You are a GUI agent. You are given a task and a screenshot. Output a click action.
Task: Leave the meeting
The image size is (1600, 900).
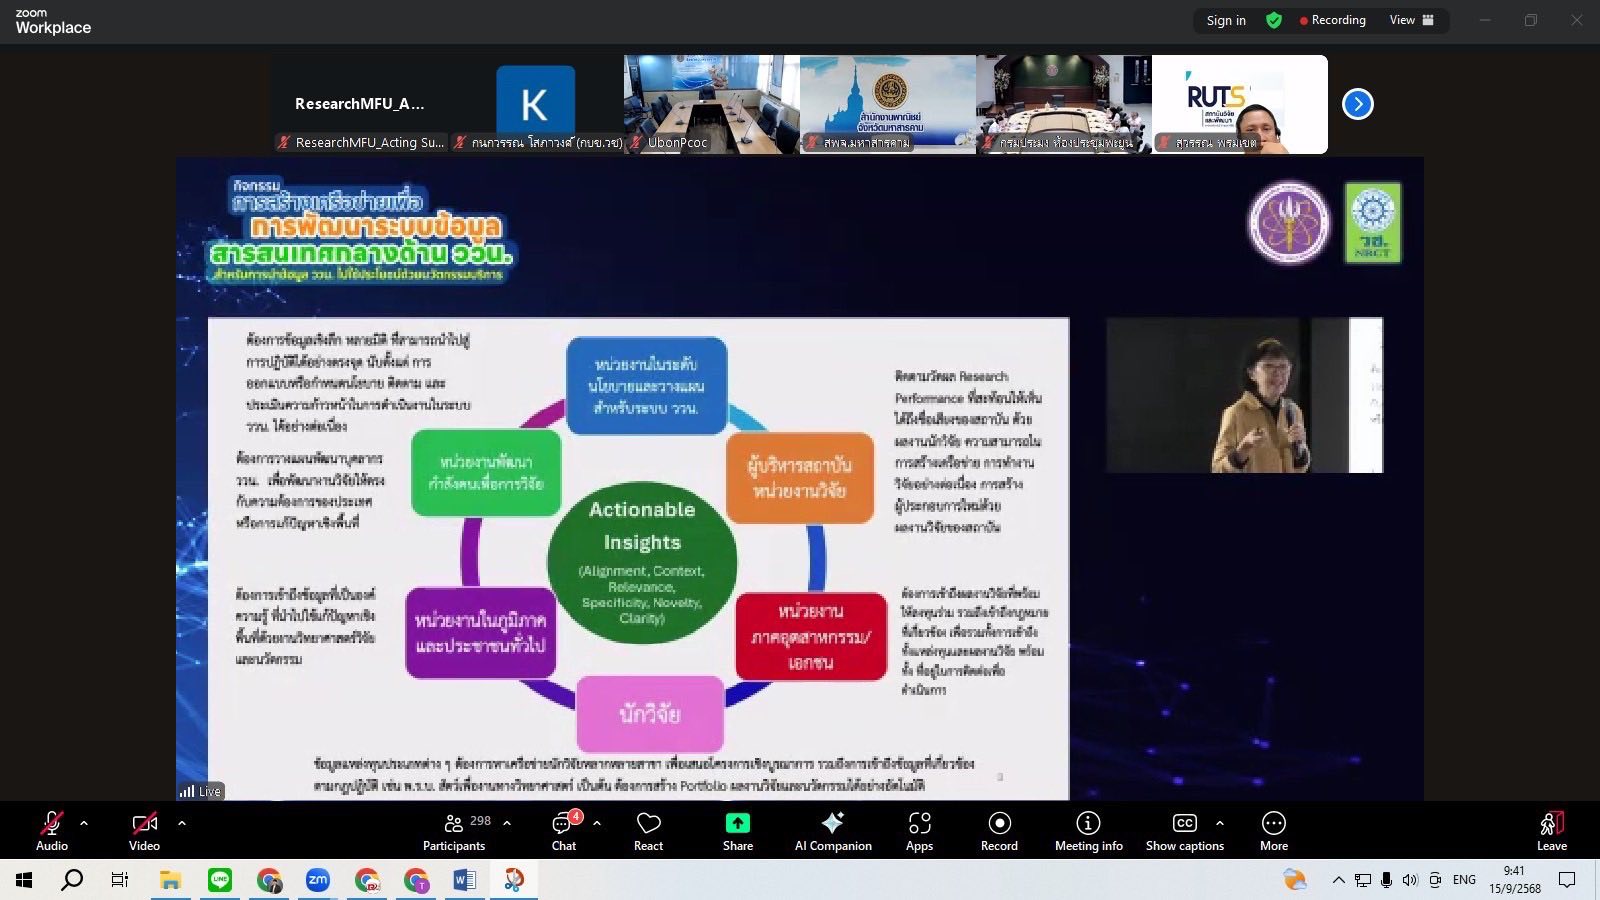click(1551, 829)
